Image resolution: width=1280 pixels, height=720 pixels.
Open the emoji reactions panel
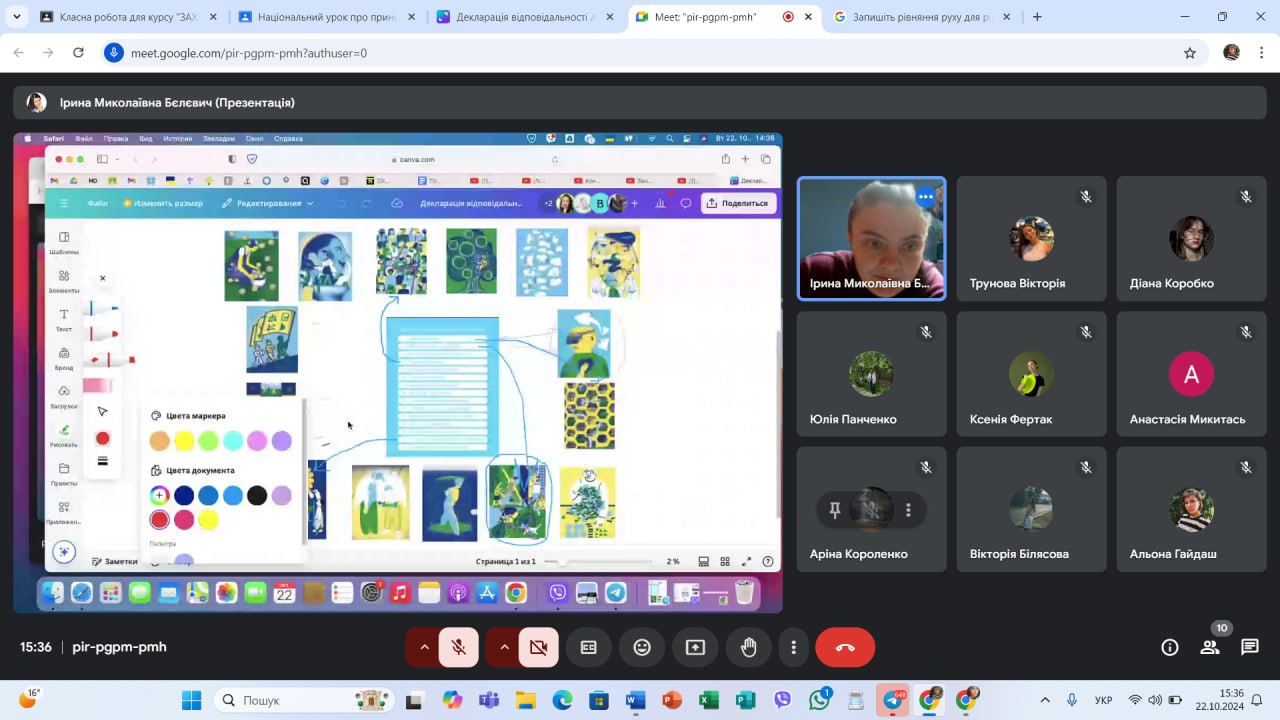coord(642,648)
